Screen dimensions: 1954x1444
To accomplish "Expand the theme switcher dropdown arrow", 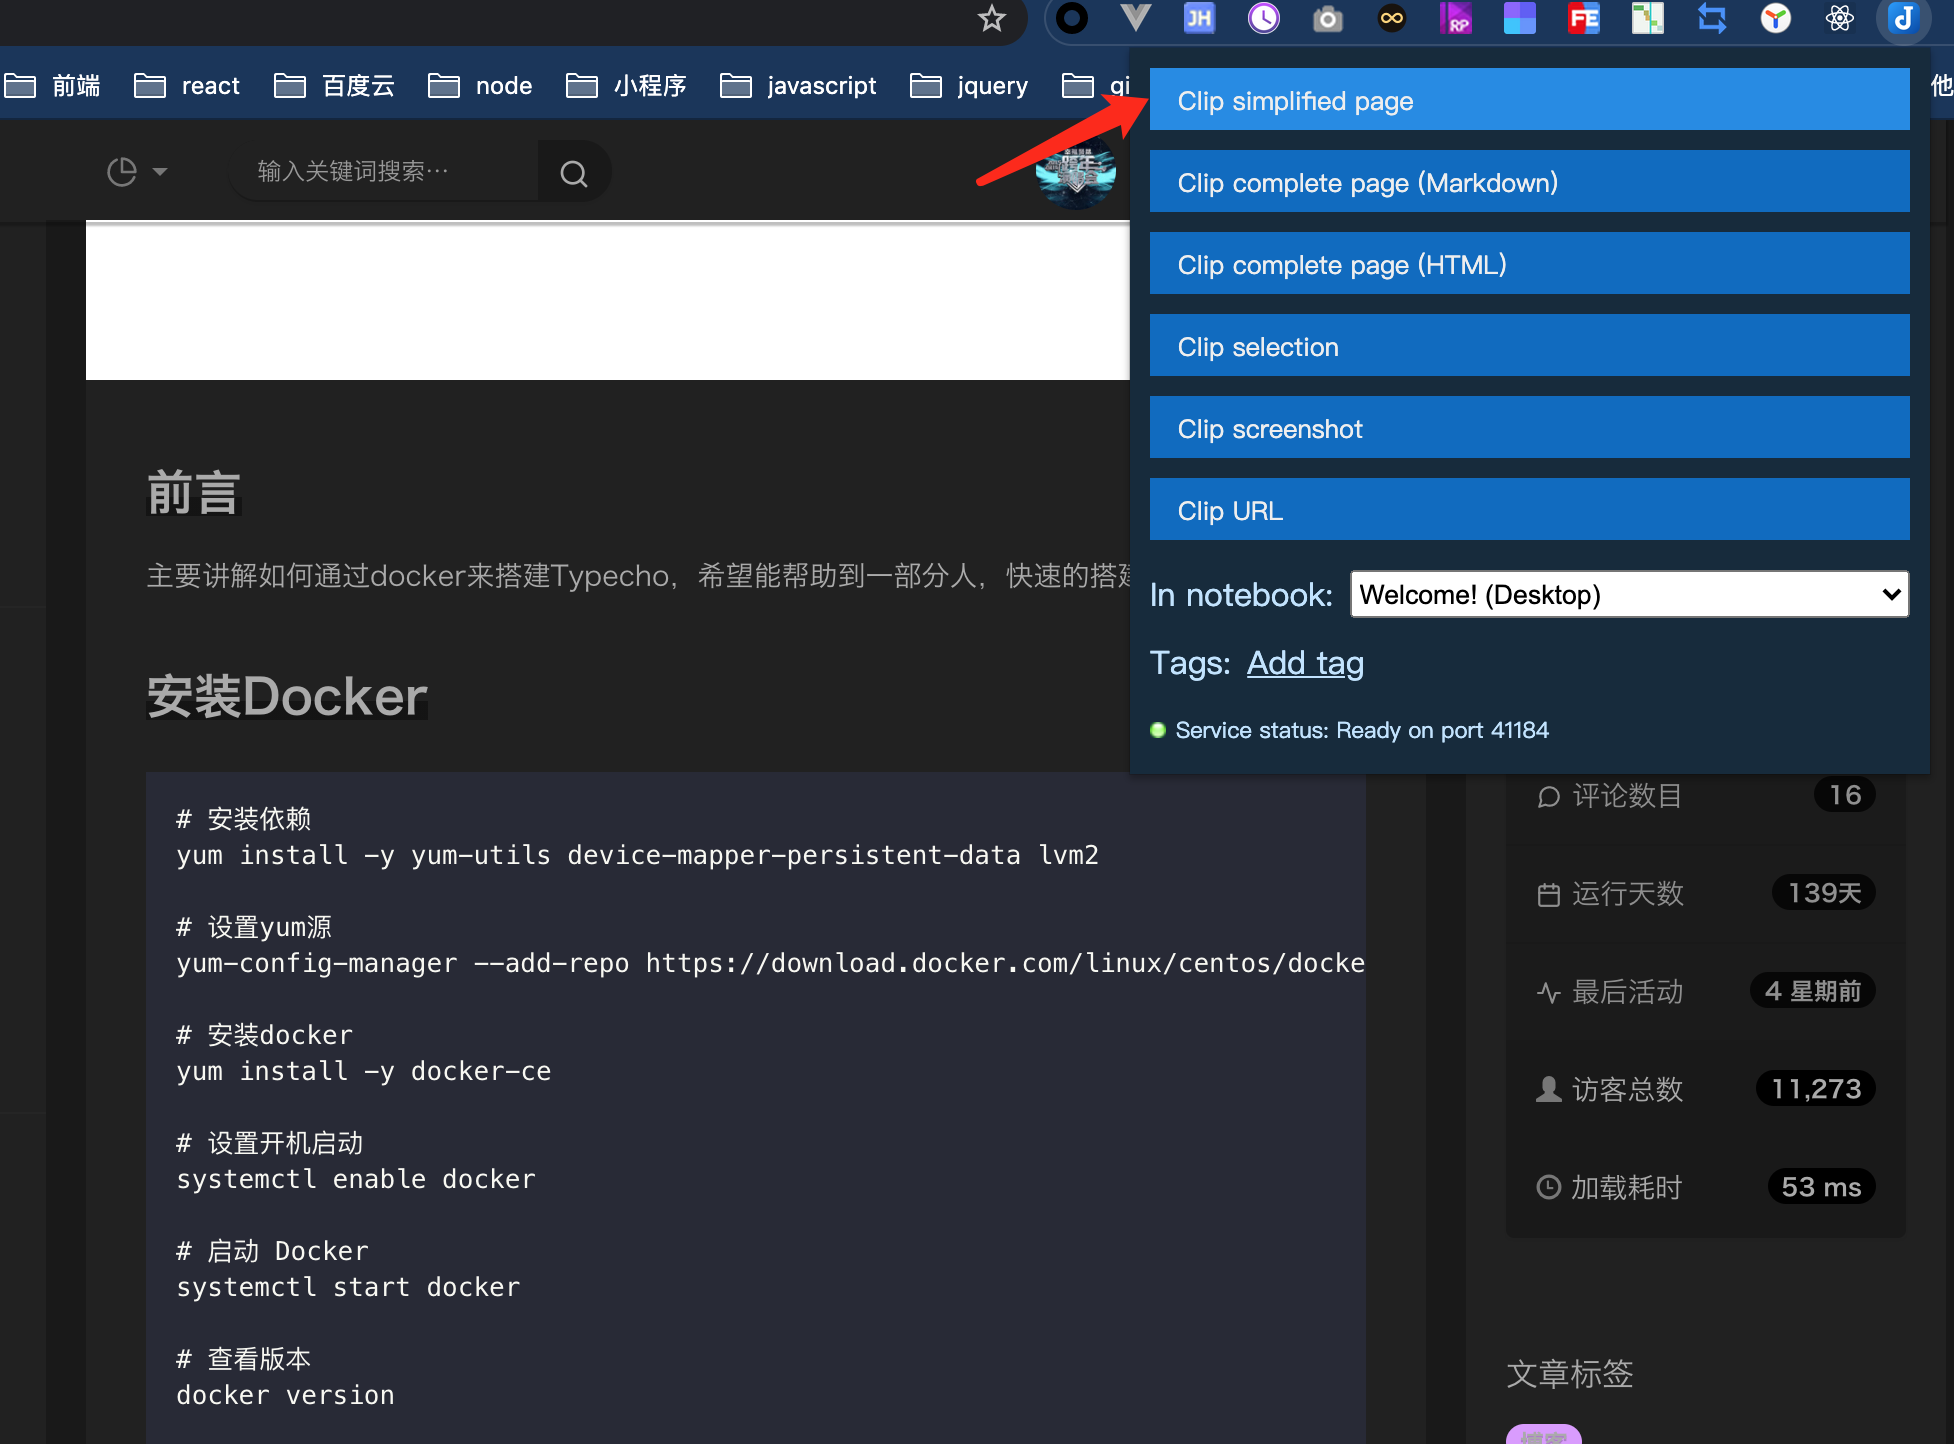I will point(160,172).
